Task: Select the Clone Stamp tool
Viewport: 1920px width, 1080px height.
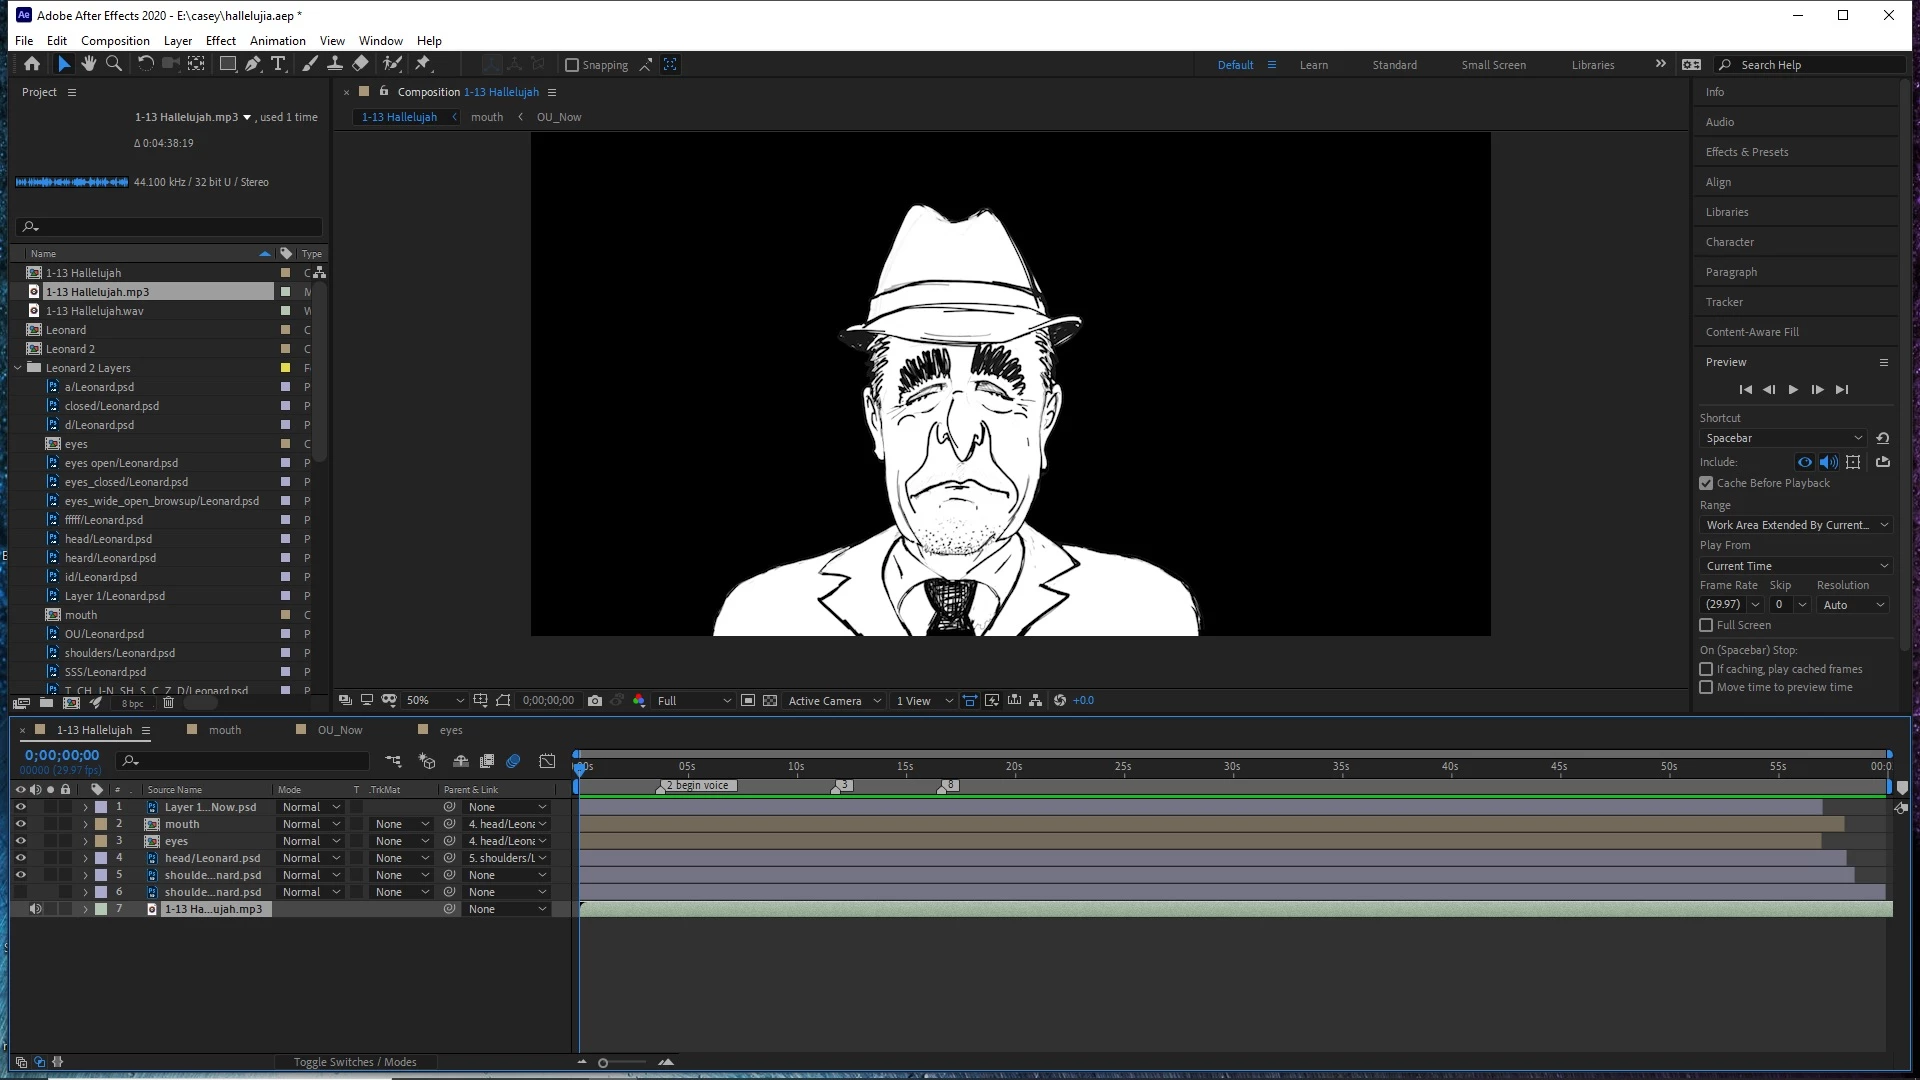Action: 335,64
